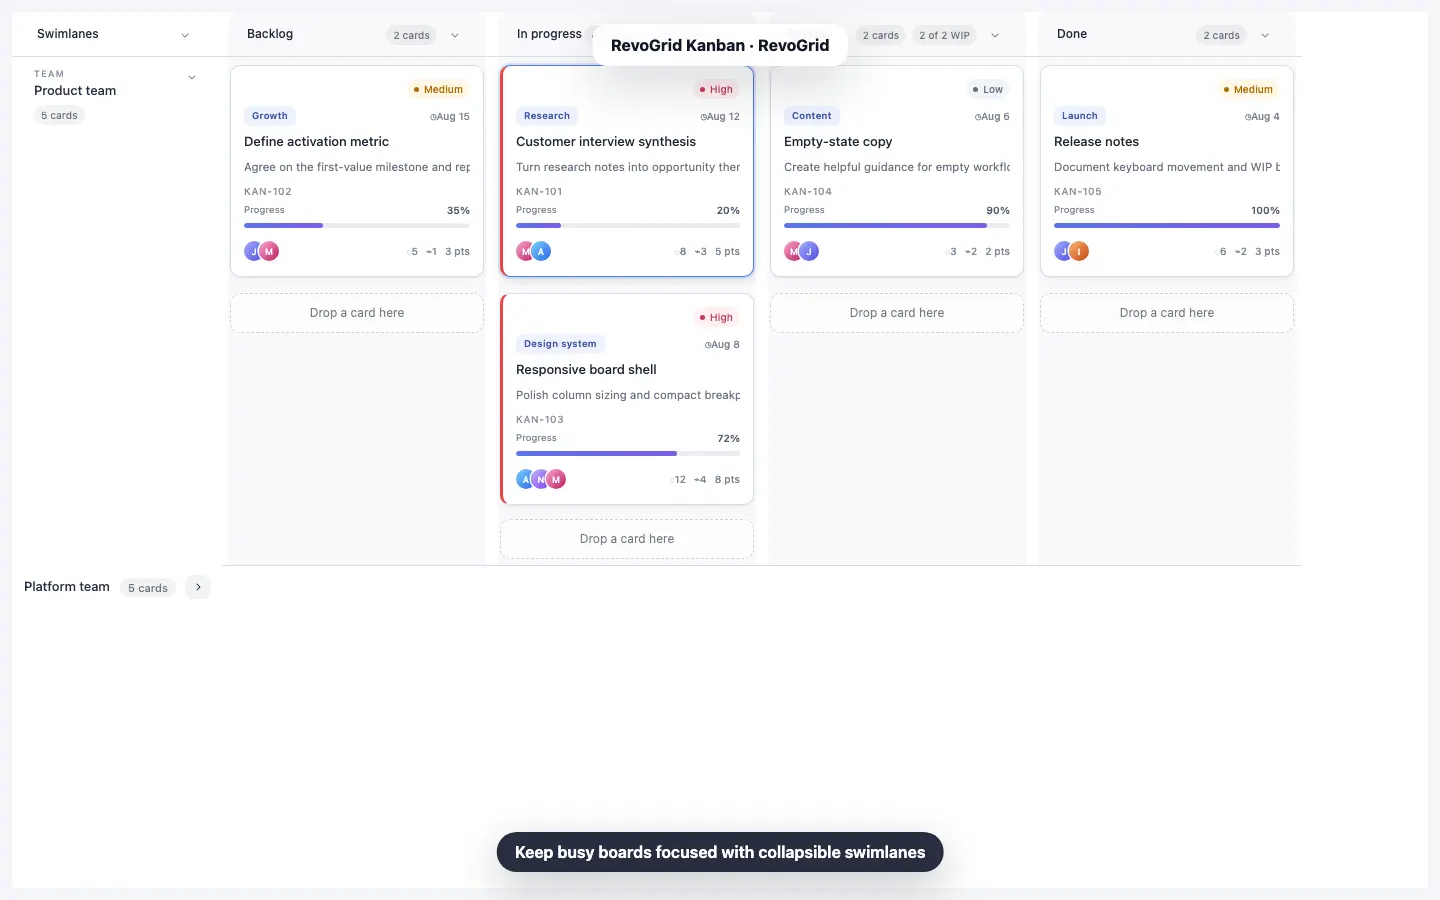Click the subtask count 2 on Empty-state copy card

(971, 252)
